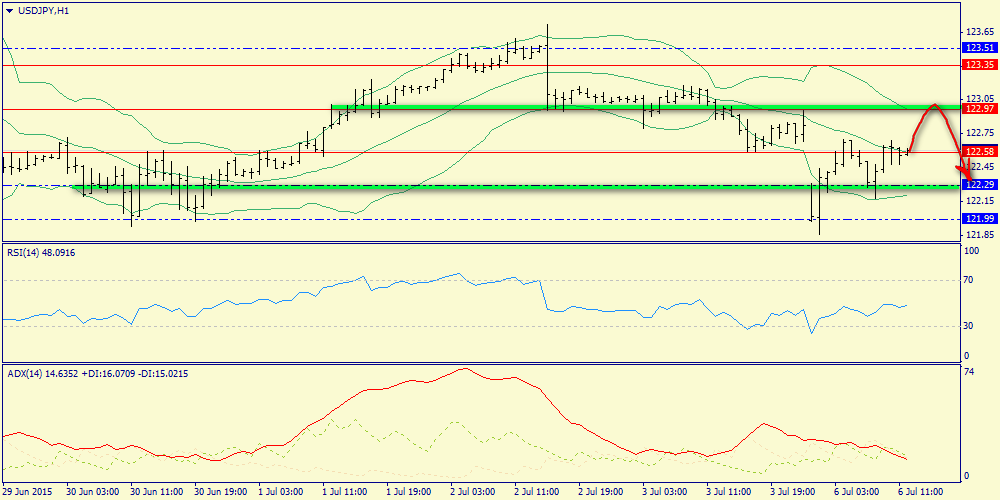This screenshot has height=500, width=1000.
Task: Select the 123.51 blue price label
Action: 979,48
